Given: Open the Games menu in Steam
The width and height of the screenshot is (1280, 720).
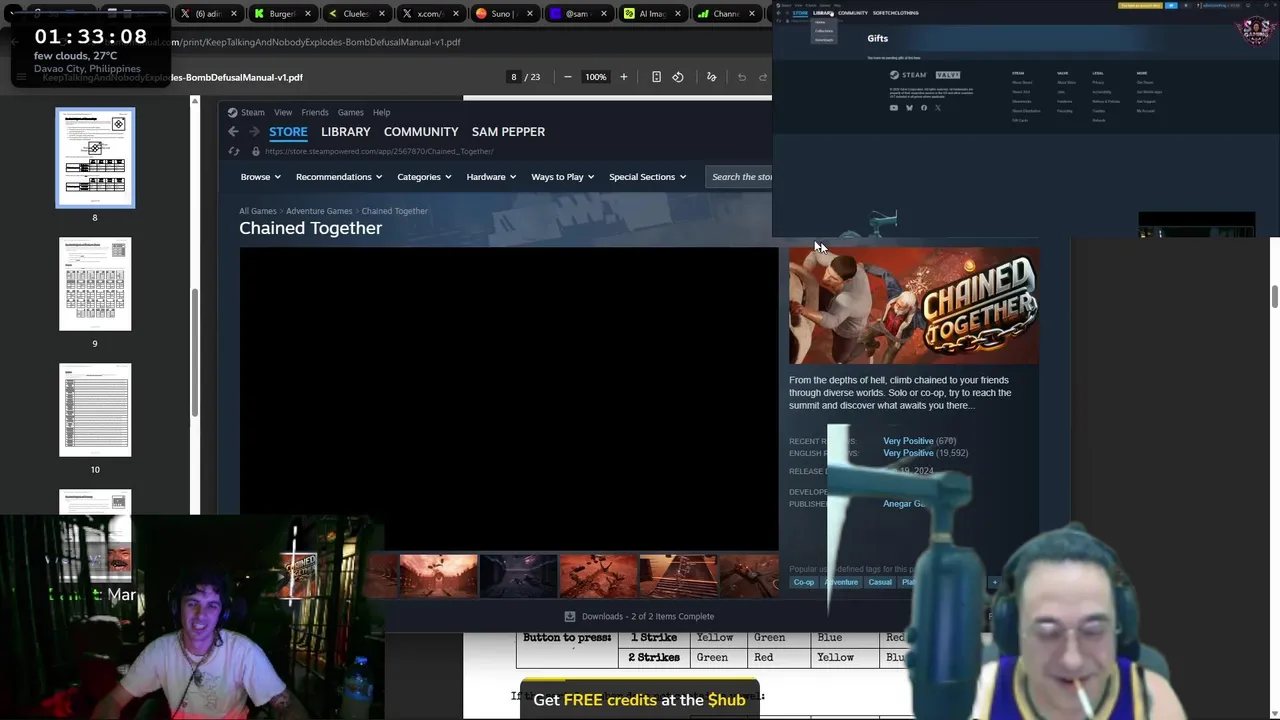Looking at the screenshot, I should [x=350, y=112].
